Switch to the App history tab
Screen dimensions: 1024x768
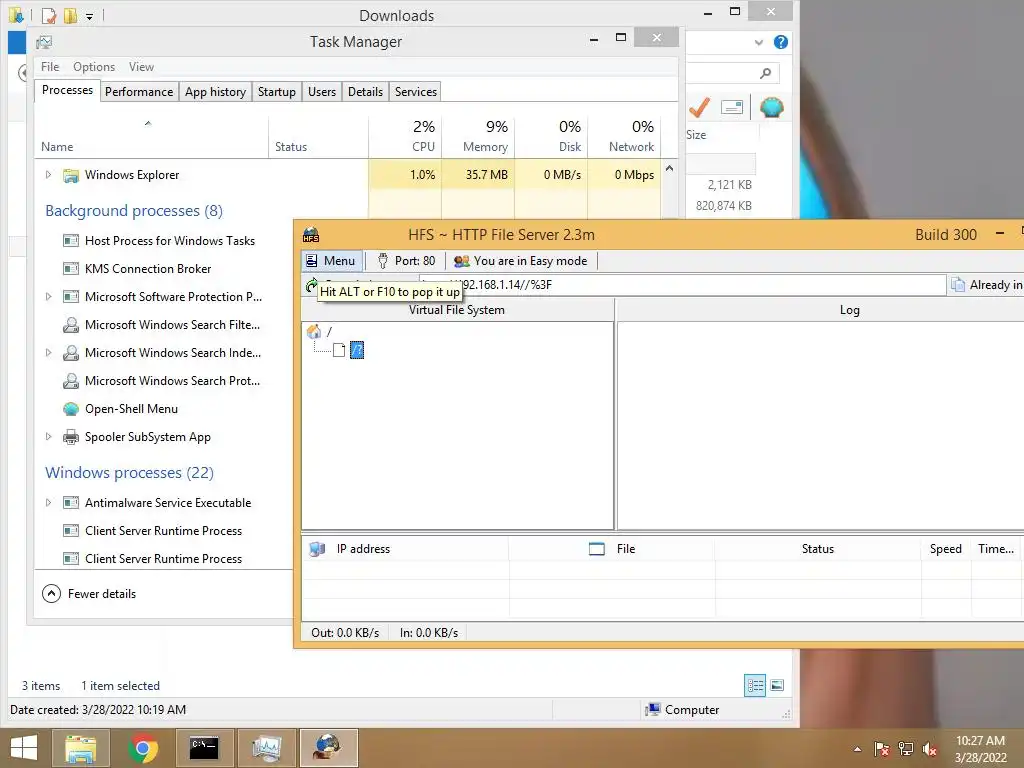click(x=216, y=91)
